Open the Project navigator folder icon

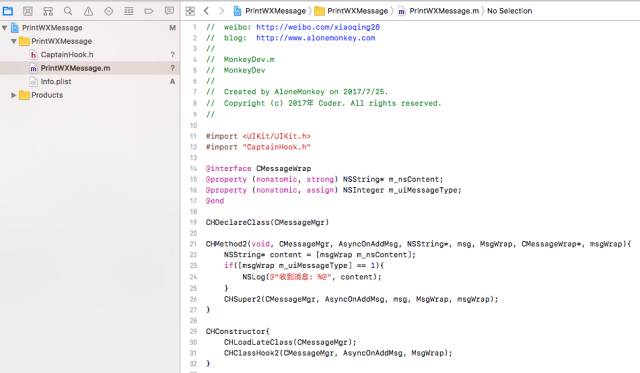point(8,11)
